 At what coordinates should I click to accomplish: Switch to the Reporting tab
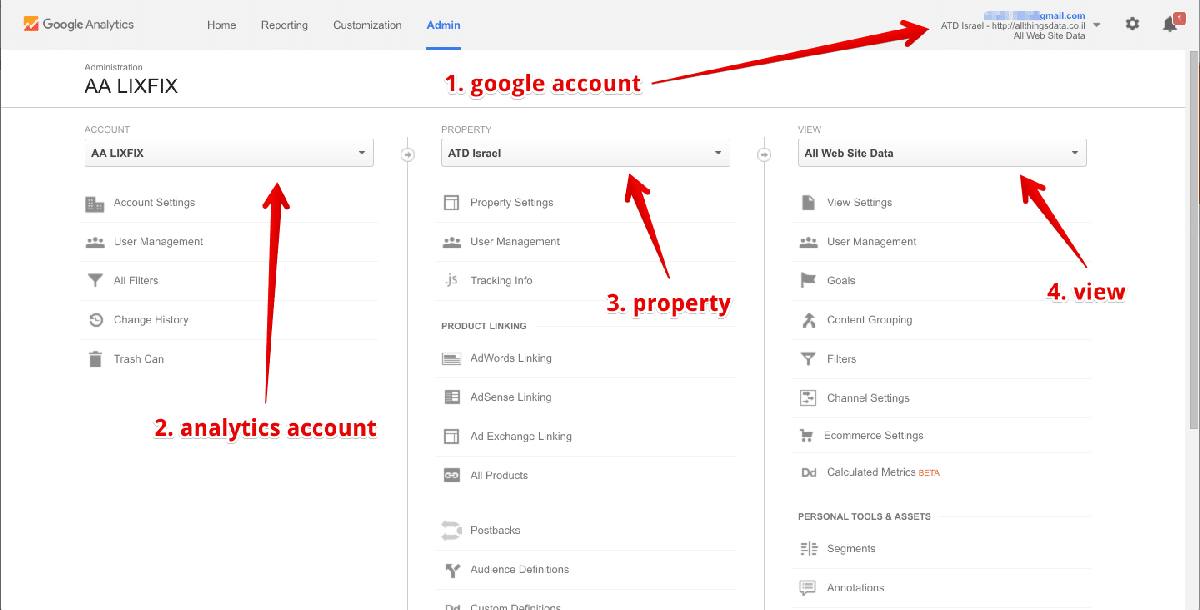coord(284,25)
